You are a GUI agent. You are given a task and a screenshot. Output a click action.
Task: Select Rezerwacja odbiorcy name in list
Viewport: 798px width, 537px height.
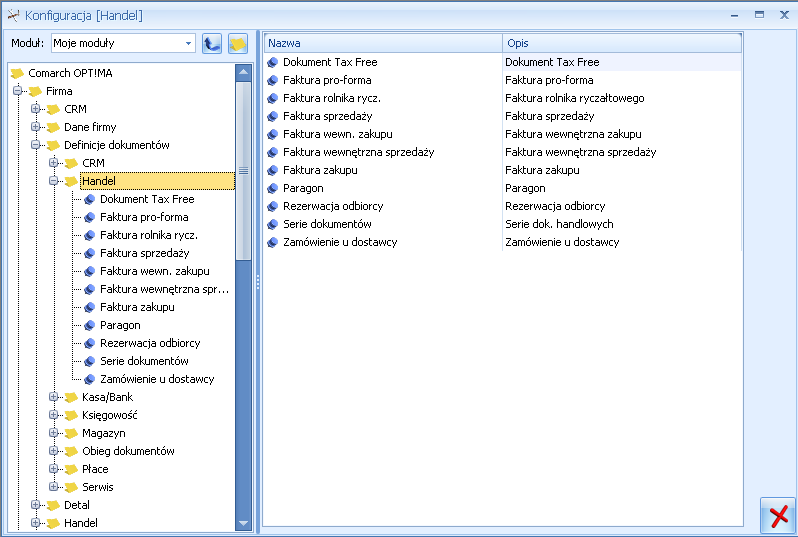pyautogui.click(x=333, y=206)
